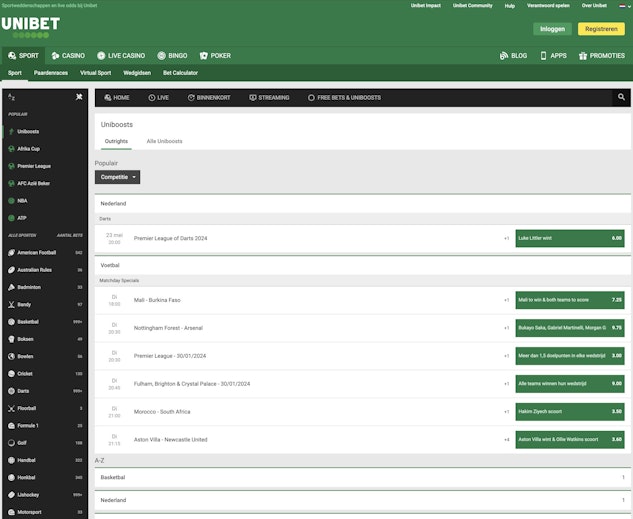Click the Motorsport helmet icon

[x=11, y=512]
